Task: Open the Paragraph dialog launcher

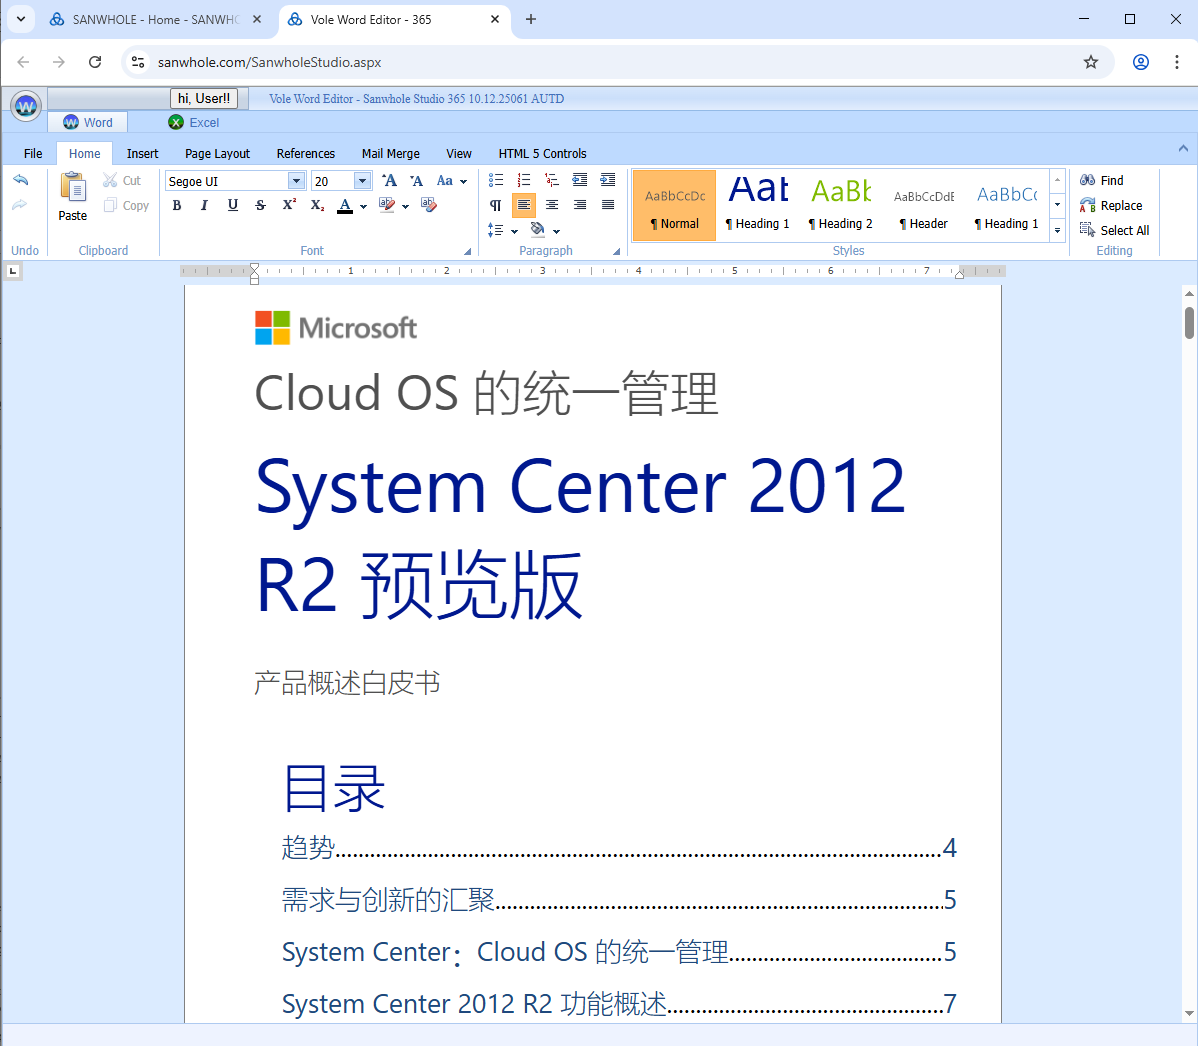Action: [x=616, y=251]
